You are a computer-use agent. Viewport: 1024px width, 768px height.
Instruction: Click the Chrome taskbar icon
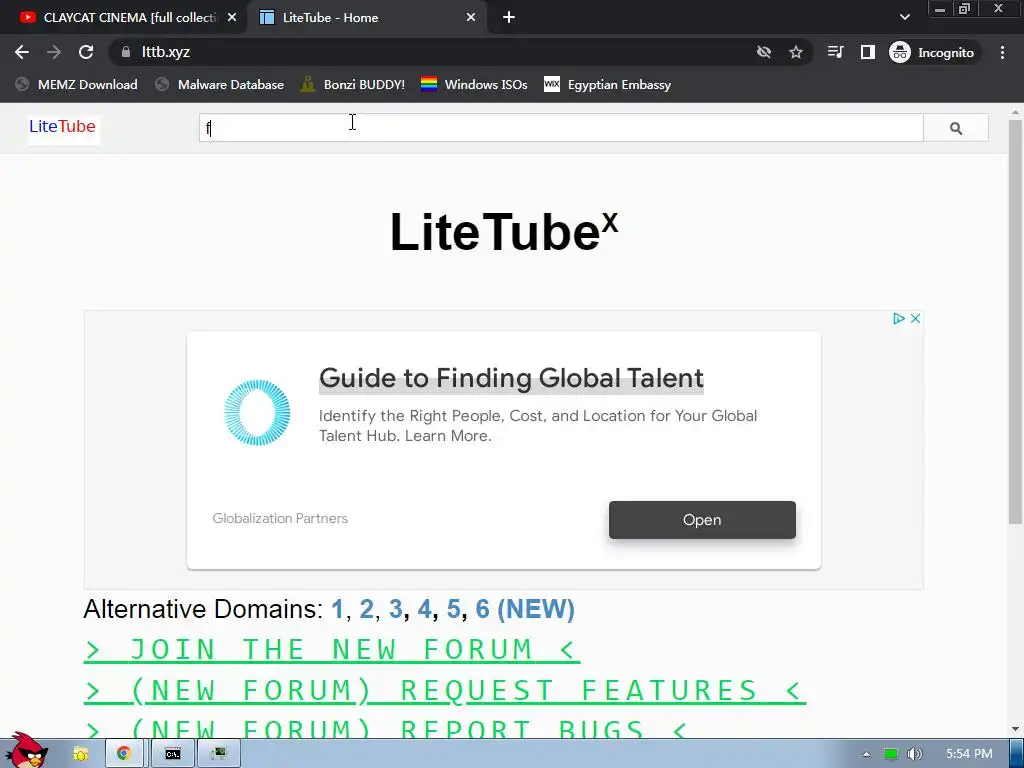(x=123, y=754)
